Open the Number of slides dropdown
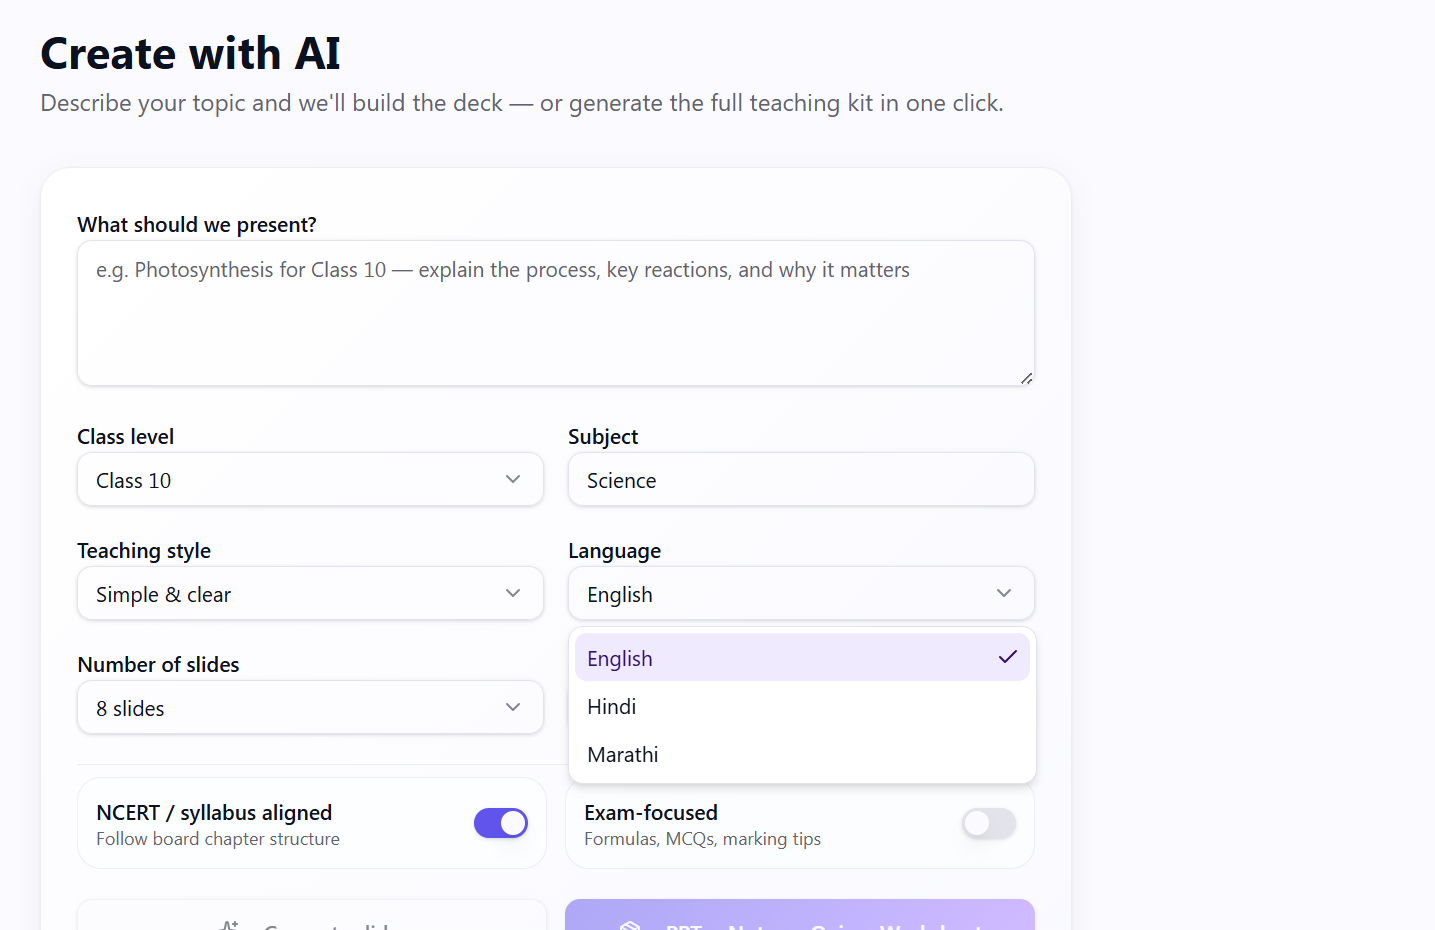Image resolution: width=1435 pixels, height=930 pixels. coord(310,707)
